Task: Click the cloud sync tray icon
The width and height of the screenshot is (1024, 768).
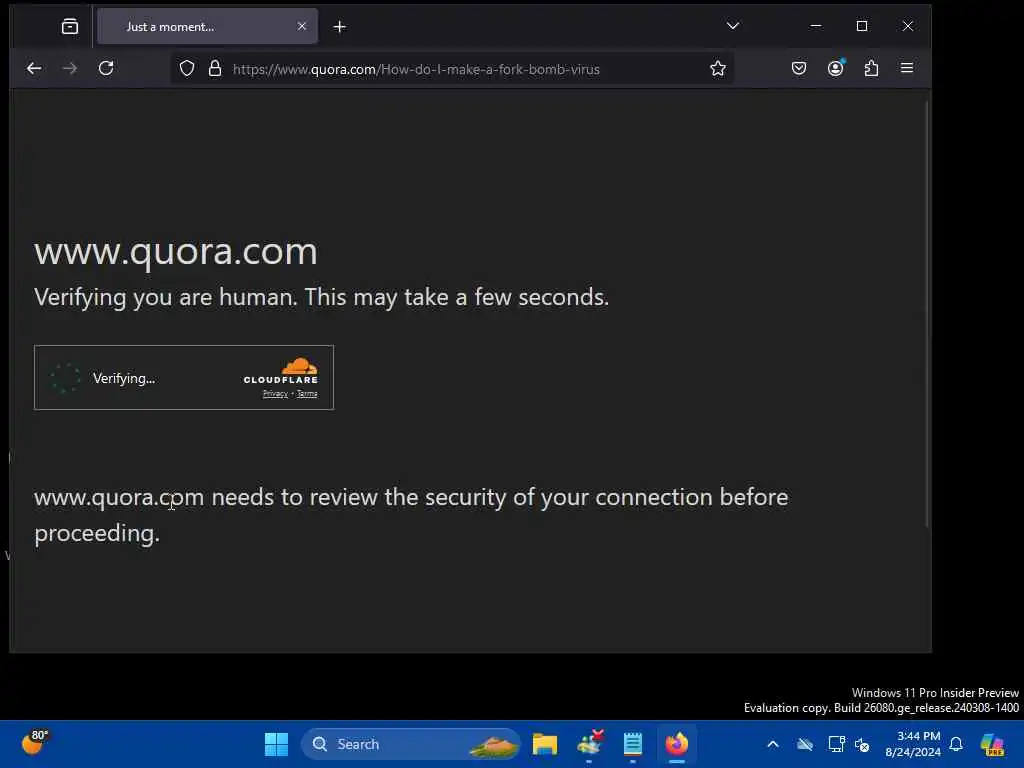Action: 805,744
